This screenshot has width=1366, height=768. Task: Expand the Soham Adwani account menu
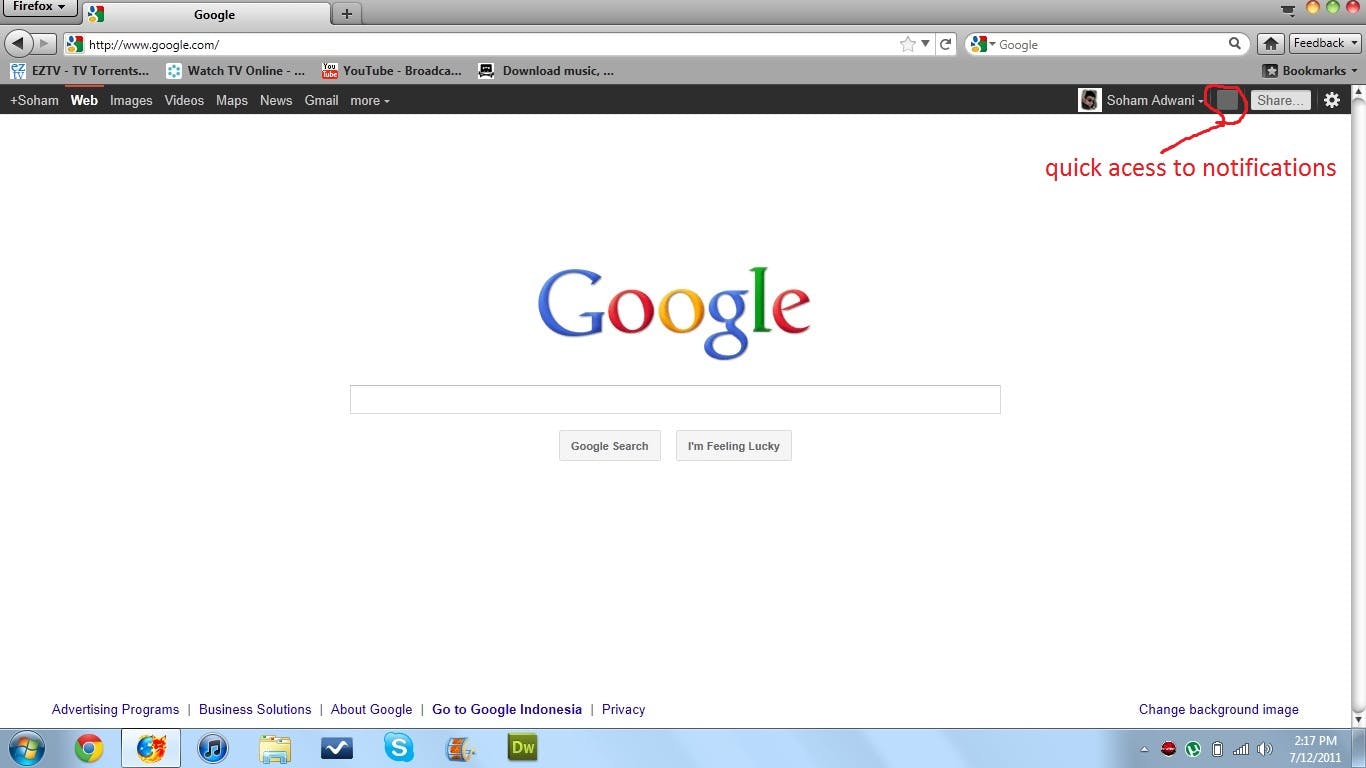pyautogui.click(x=1155, y=100)
